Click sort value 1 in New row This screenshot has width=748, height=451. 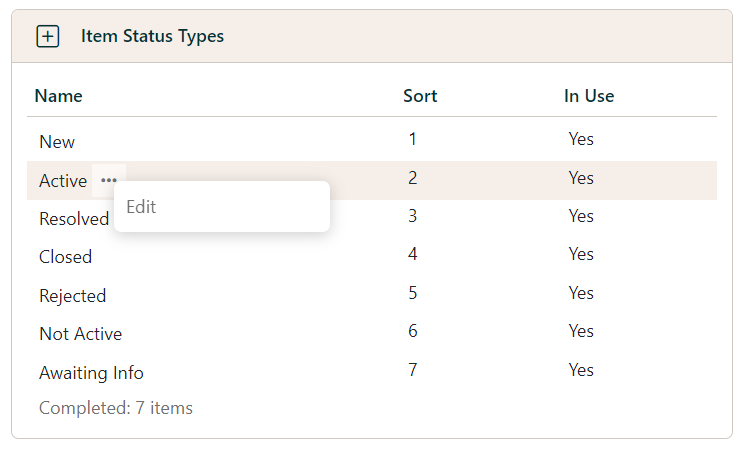(413, 139)
